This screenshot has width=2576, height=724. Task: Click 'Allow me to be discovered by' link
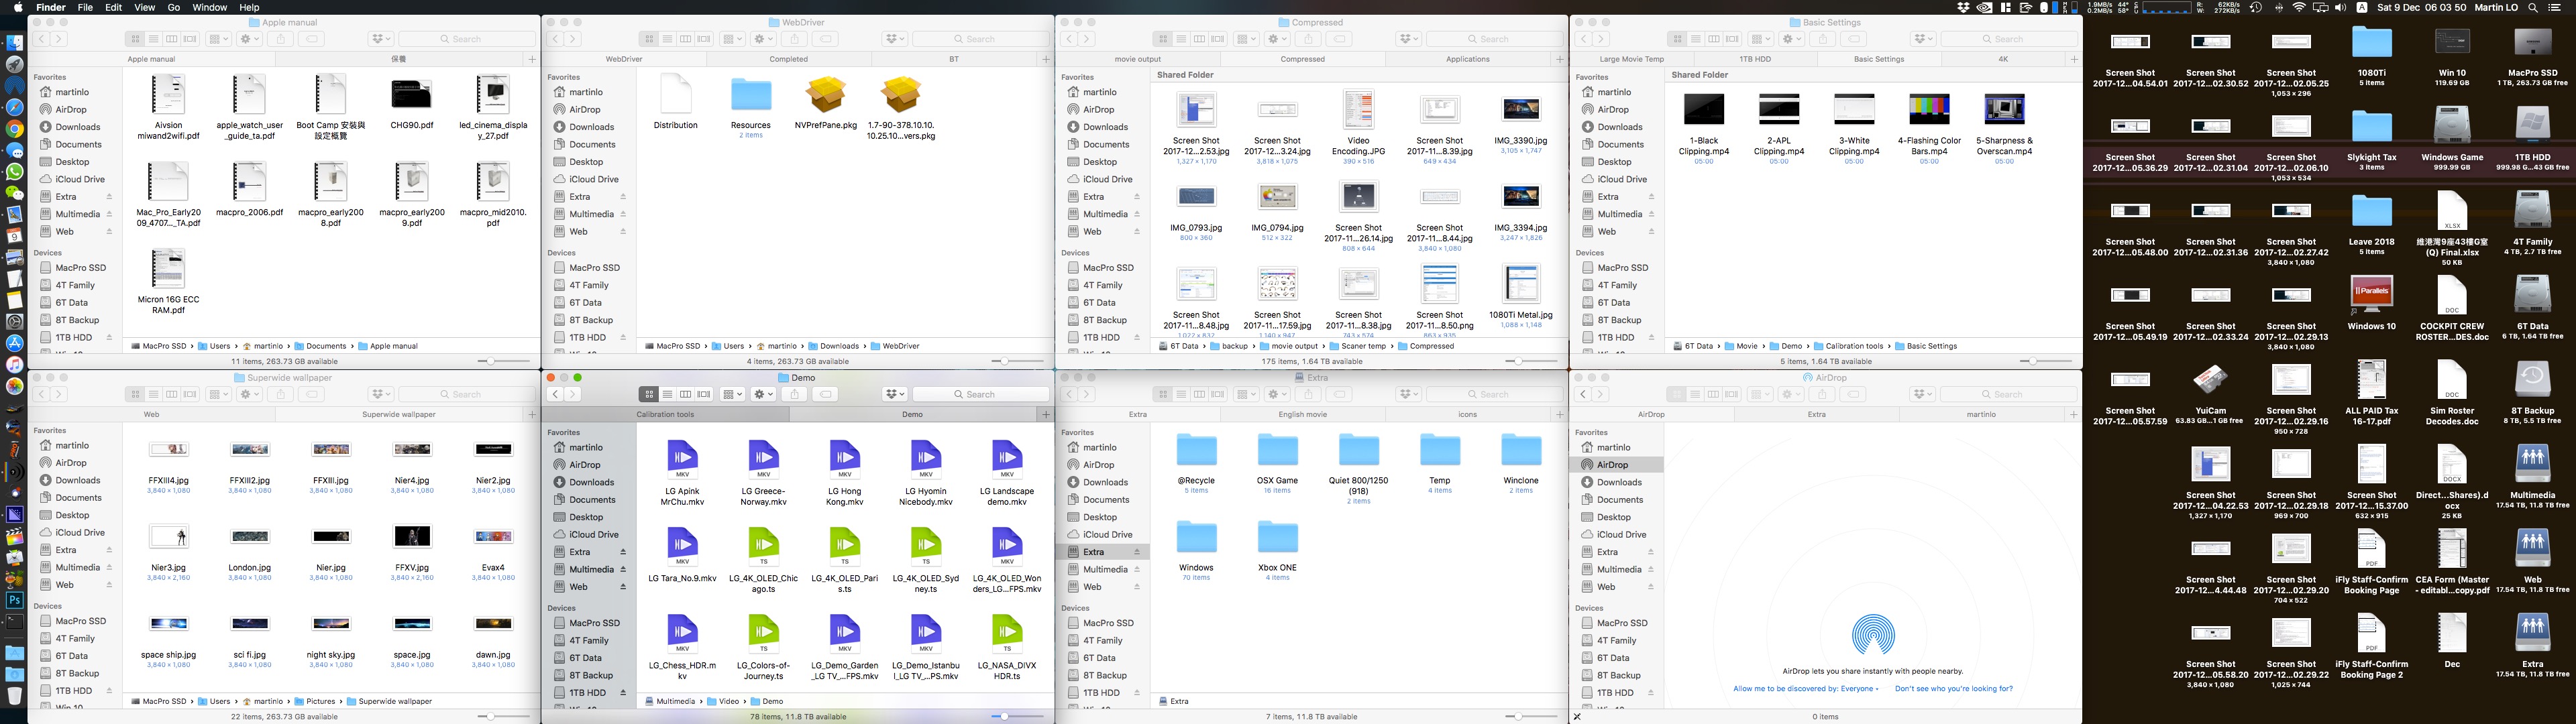pyautogui.click(x=1805, y=688)
